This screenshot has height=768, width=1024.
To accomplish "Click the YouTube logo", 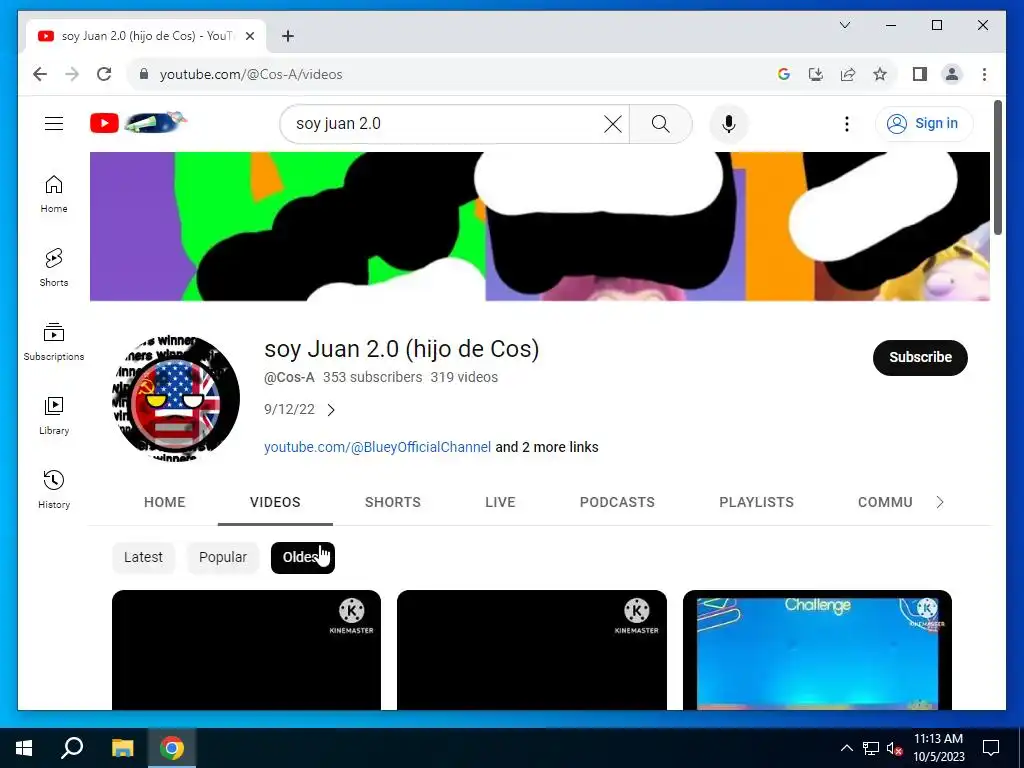I will click(138, 122).
